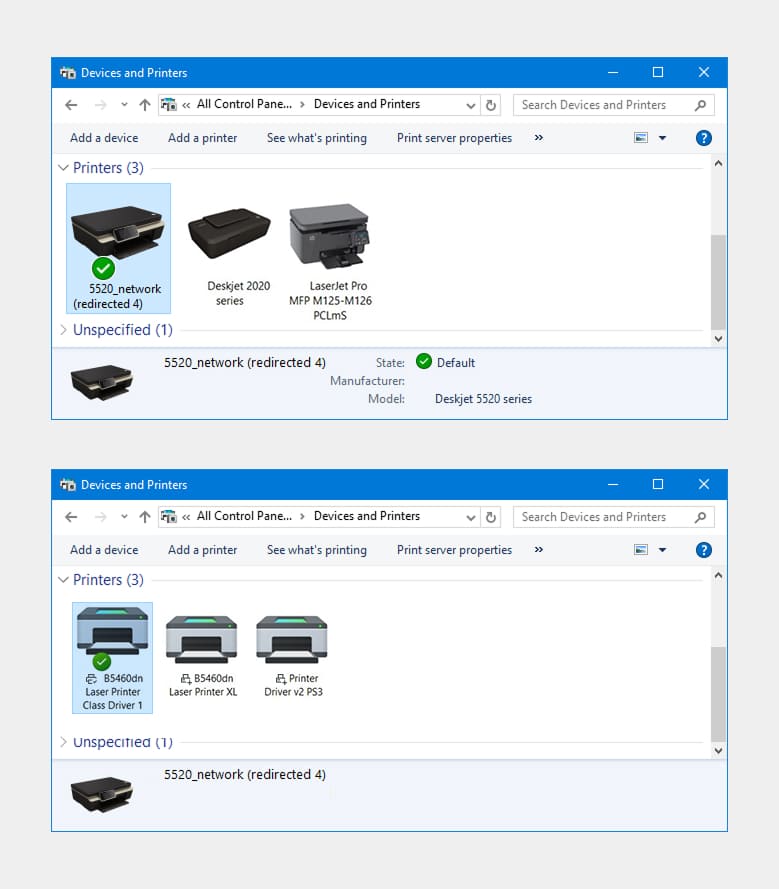Show more toolbar commands in the B5460dn window
The width and height of the screenshot is (779, 889).
pyautogui.click(x=539, y=550)
